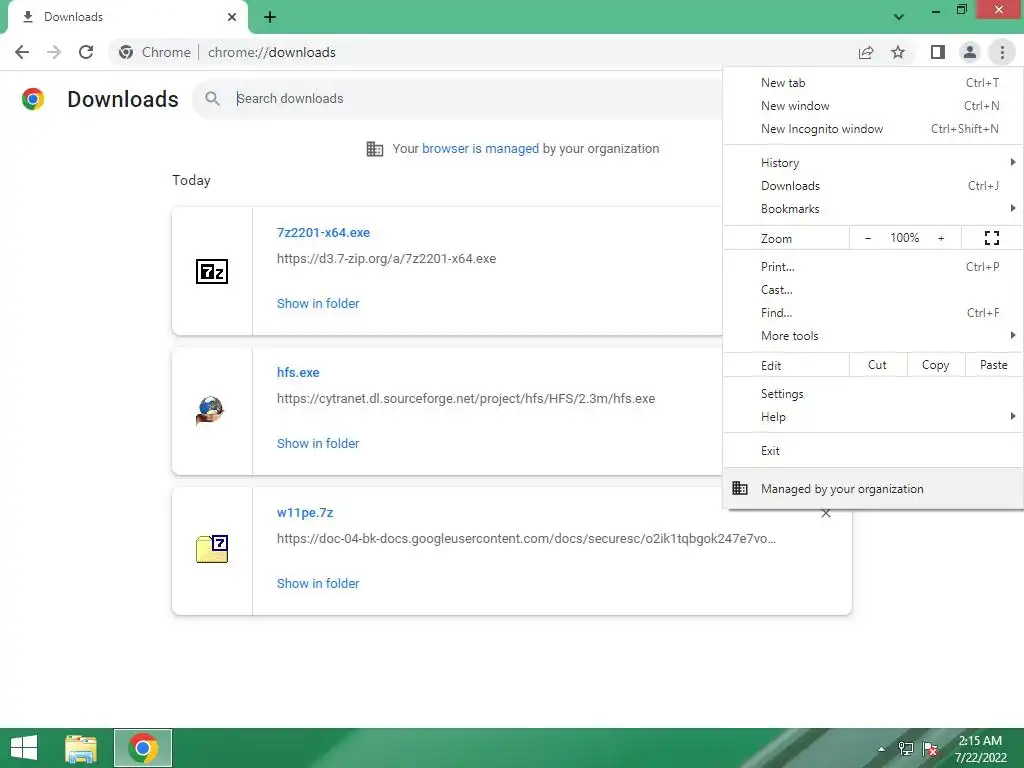Screen dimensions: 1024x768
Task: Click the magnifier icon in search box
Action: click(212, 99)
